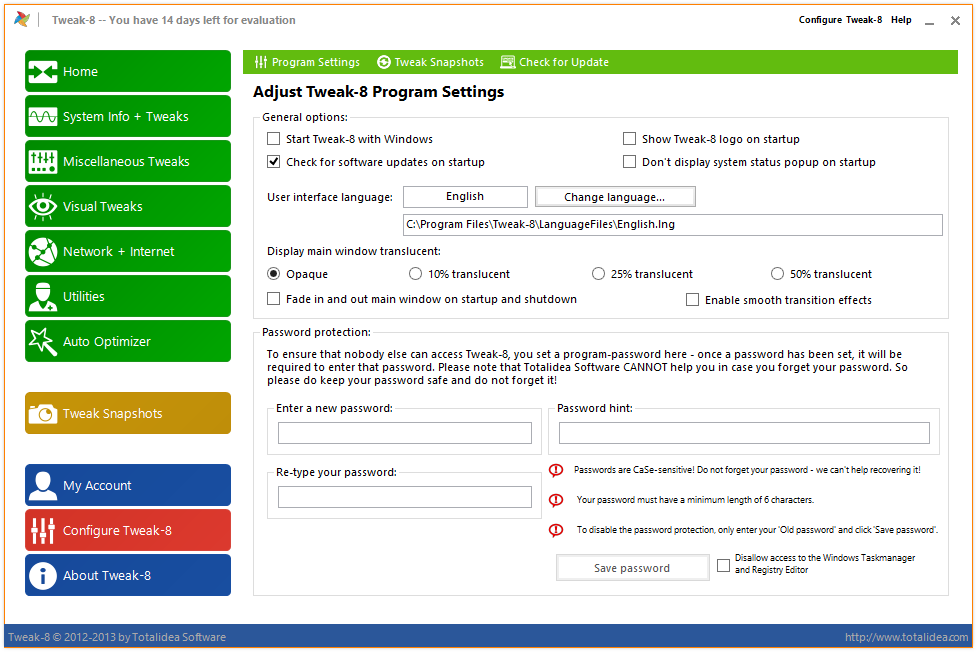Click the Enter a new password field
The image size is (977, 652).
404,433
